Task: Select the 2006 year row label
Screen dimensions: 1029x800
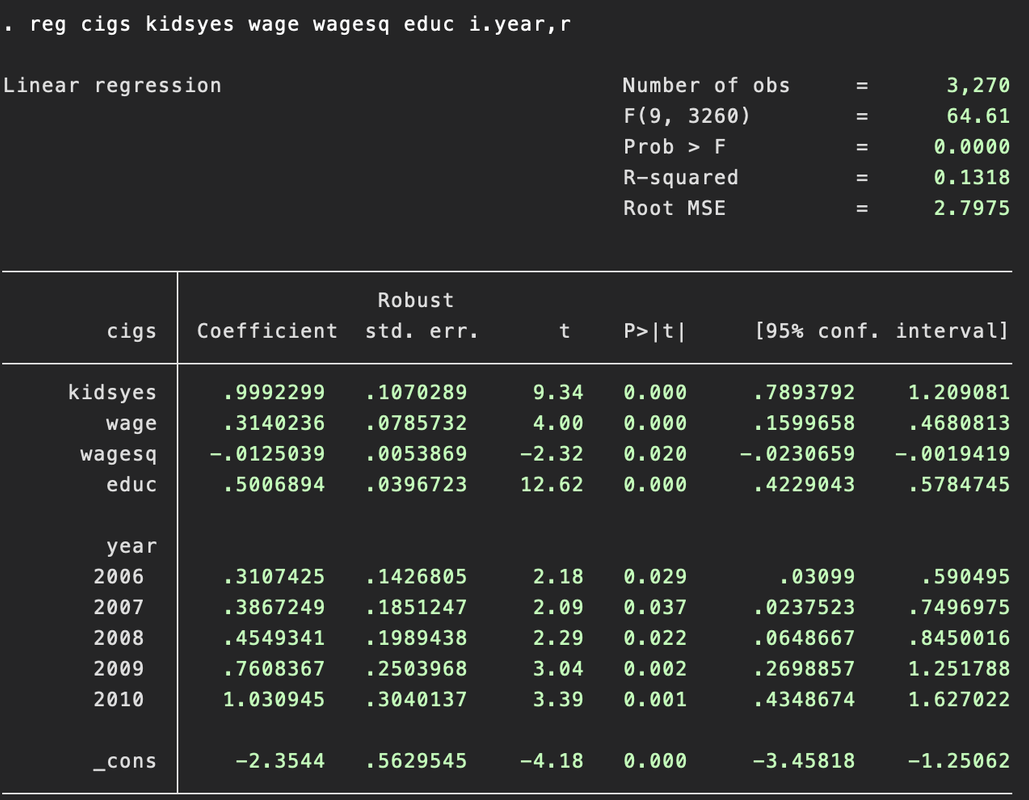Action: point(119,577)
